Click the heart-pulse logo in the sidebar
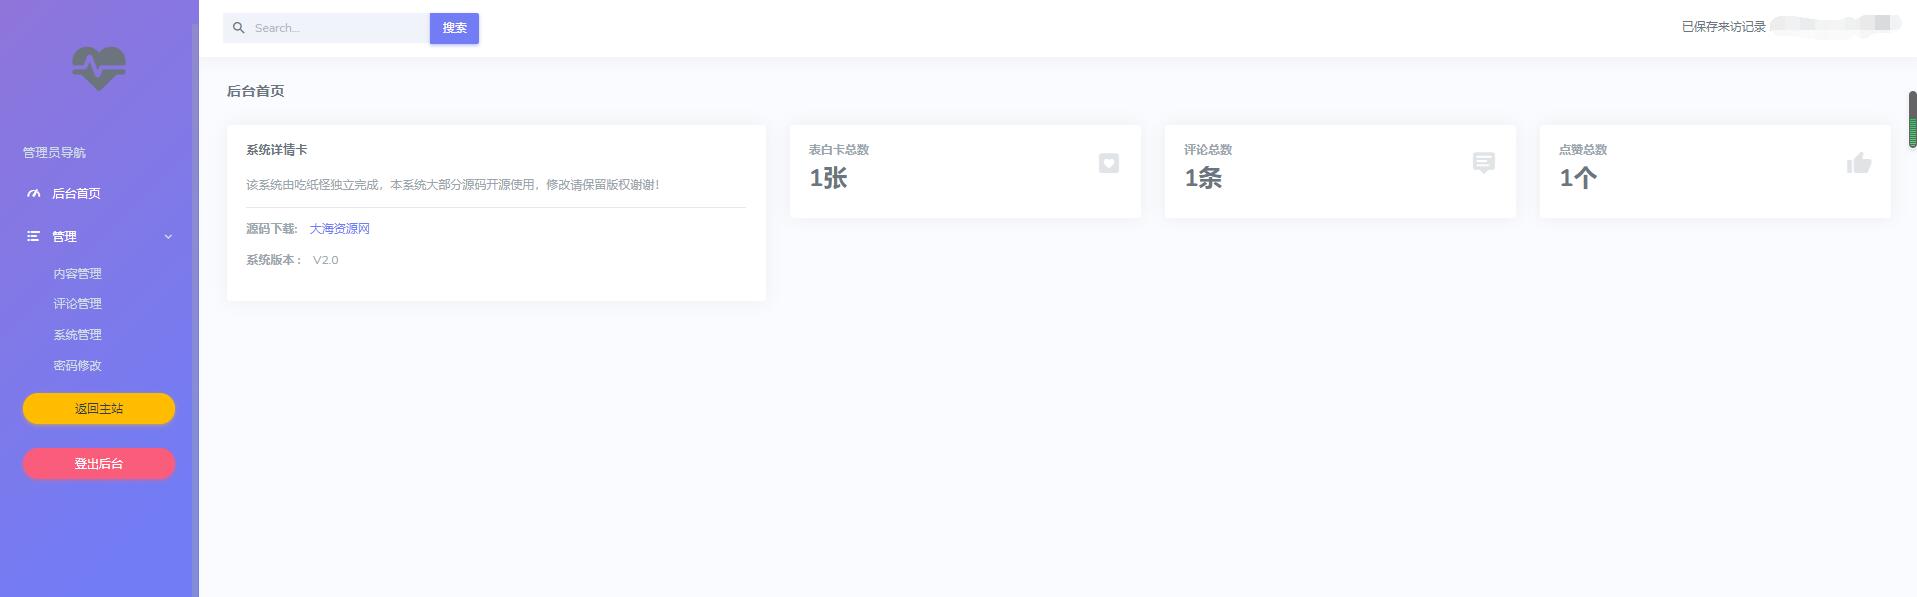This screenshot has height=597, width=1917. [x=99, y=68]
